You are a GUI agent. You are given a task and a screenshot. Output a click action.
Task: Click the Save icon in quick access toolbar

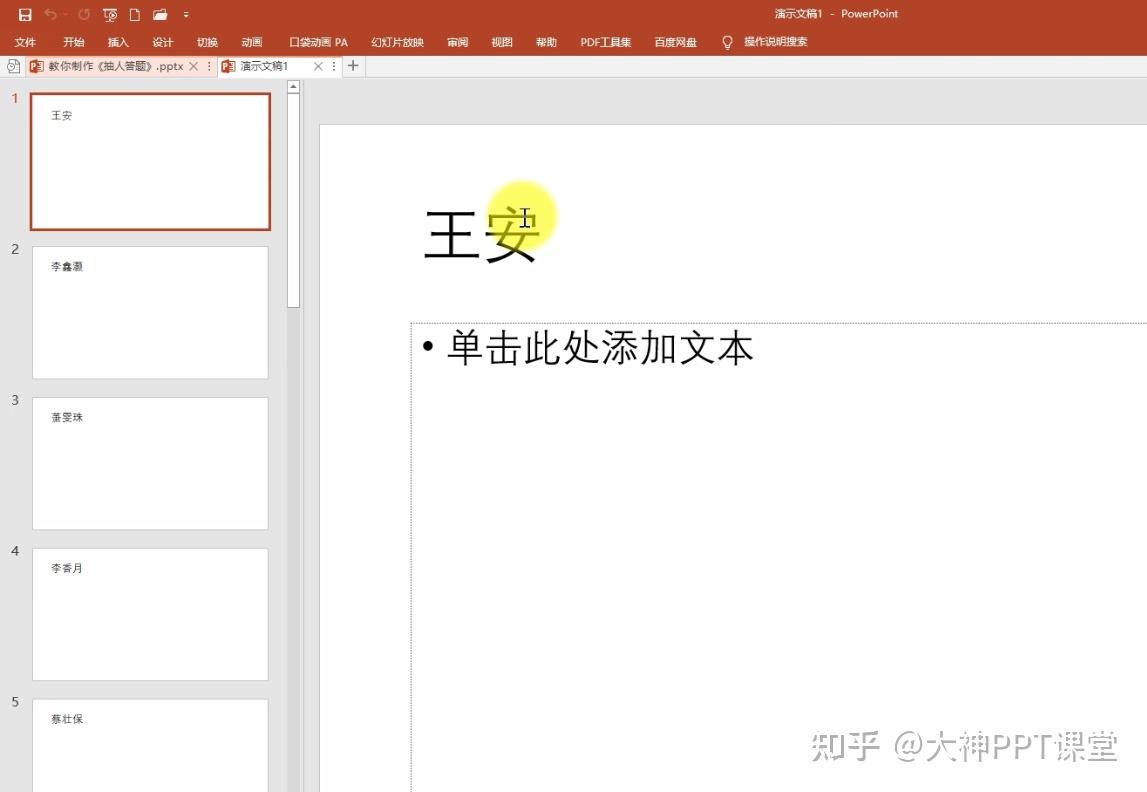(25, 15)
